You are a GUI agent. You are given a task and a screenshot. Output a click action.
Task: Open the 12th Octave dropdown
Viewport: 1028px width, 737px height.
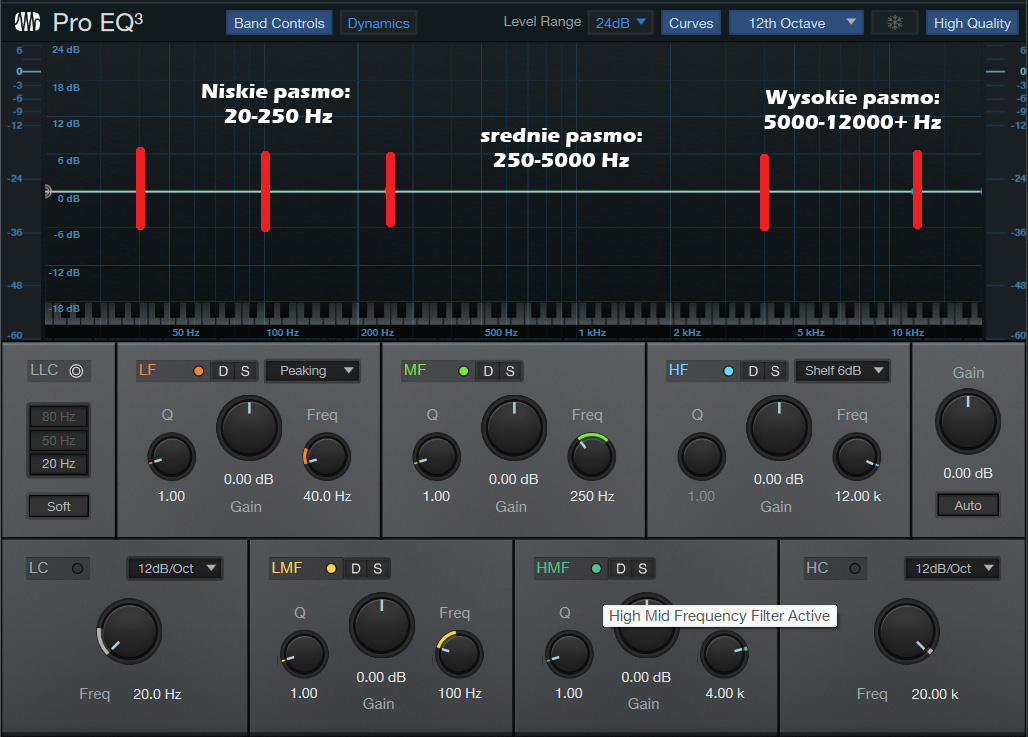[x=795, y=23]
